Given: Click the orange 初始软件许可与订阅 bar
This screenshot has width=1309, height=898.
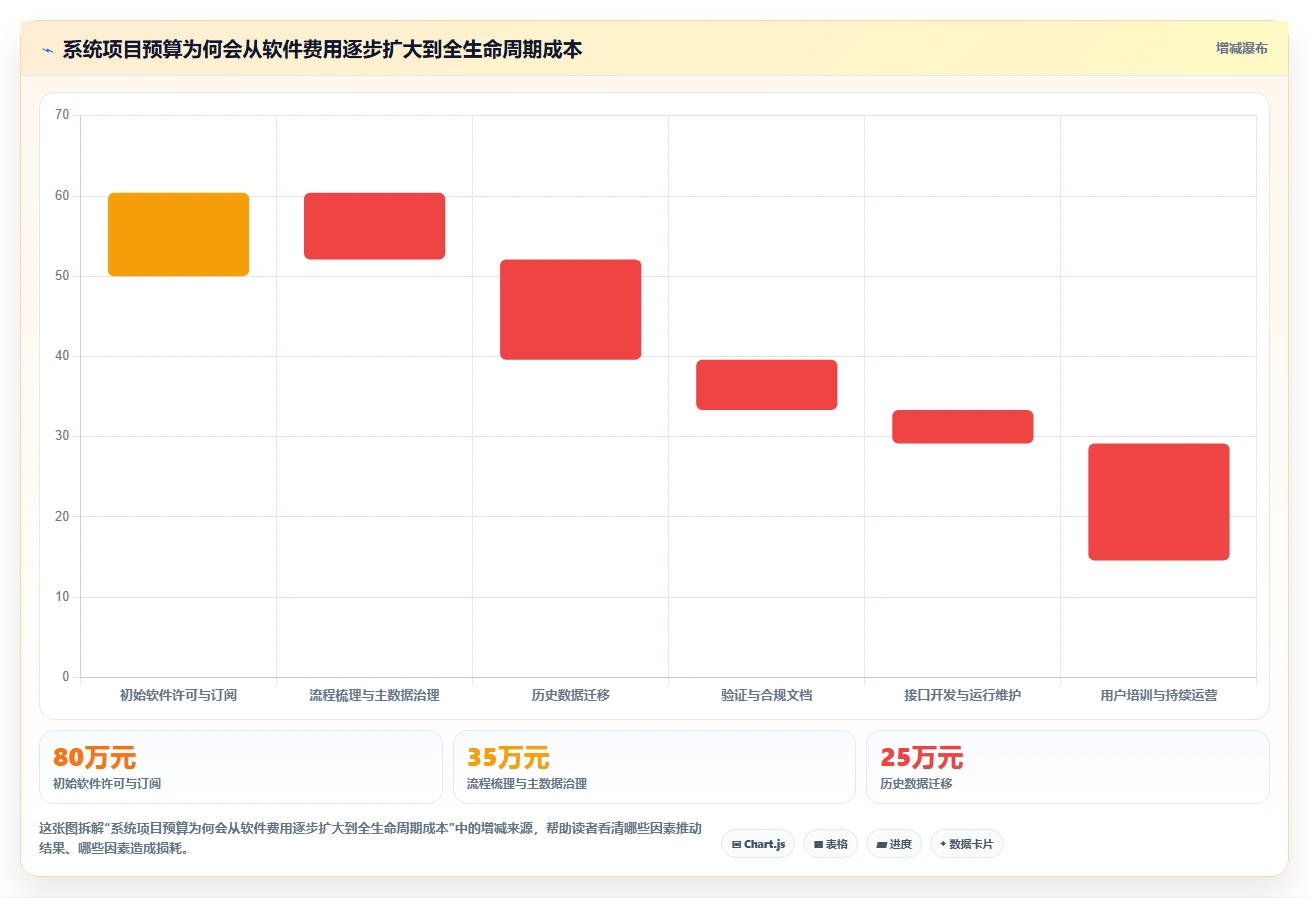Looking at the screenshot, I should click(x=178, y=234).
